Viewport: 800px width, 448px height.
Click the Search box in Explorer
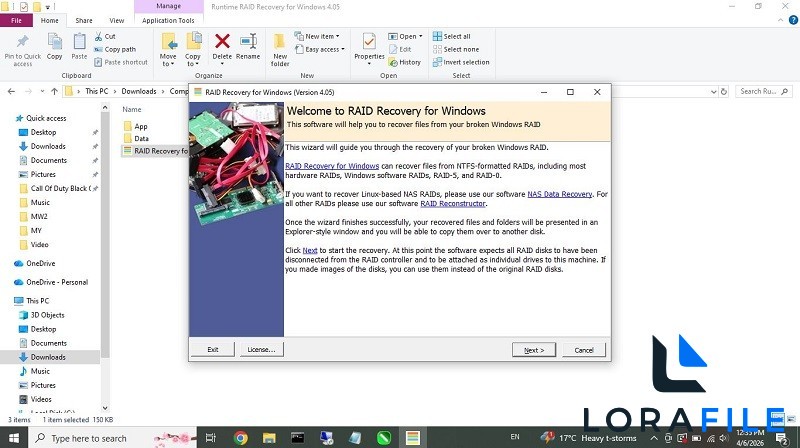[x=763, y=91]
